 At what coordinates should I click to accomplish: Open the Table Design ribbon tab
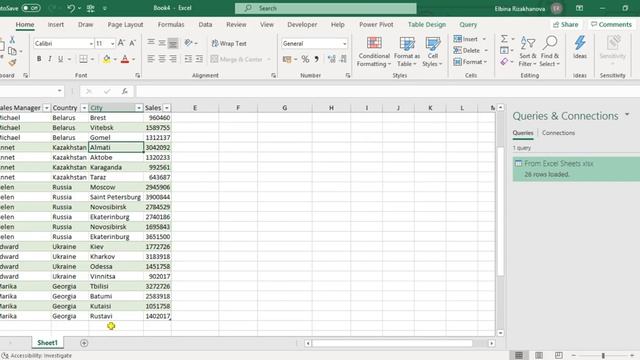427,24
